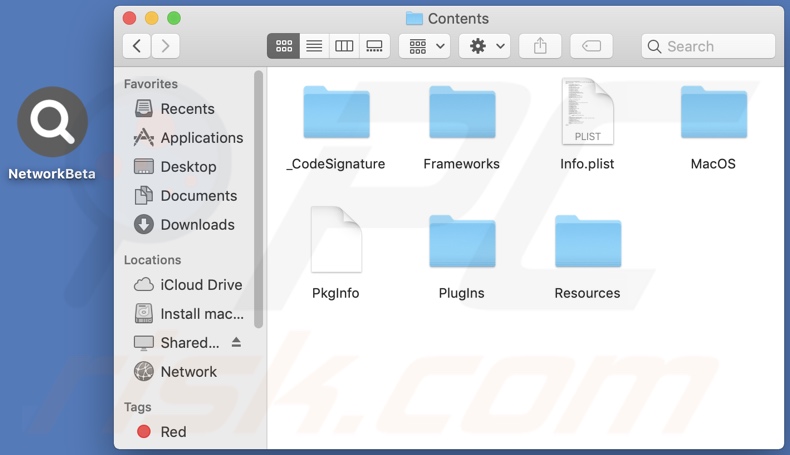Viewport: 790px width, 455px height.
Task: Open the Install mac... volume
Action: pyautogui.click(x=187, y=314)
